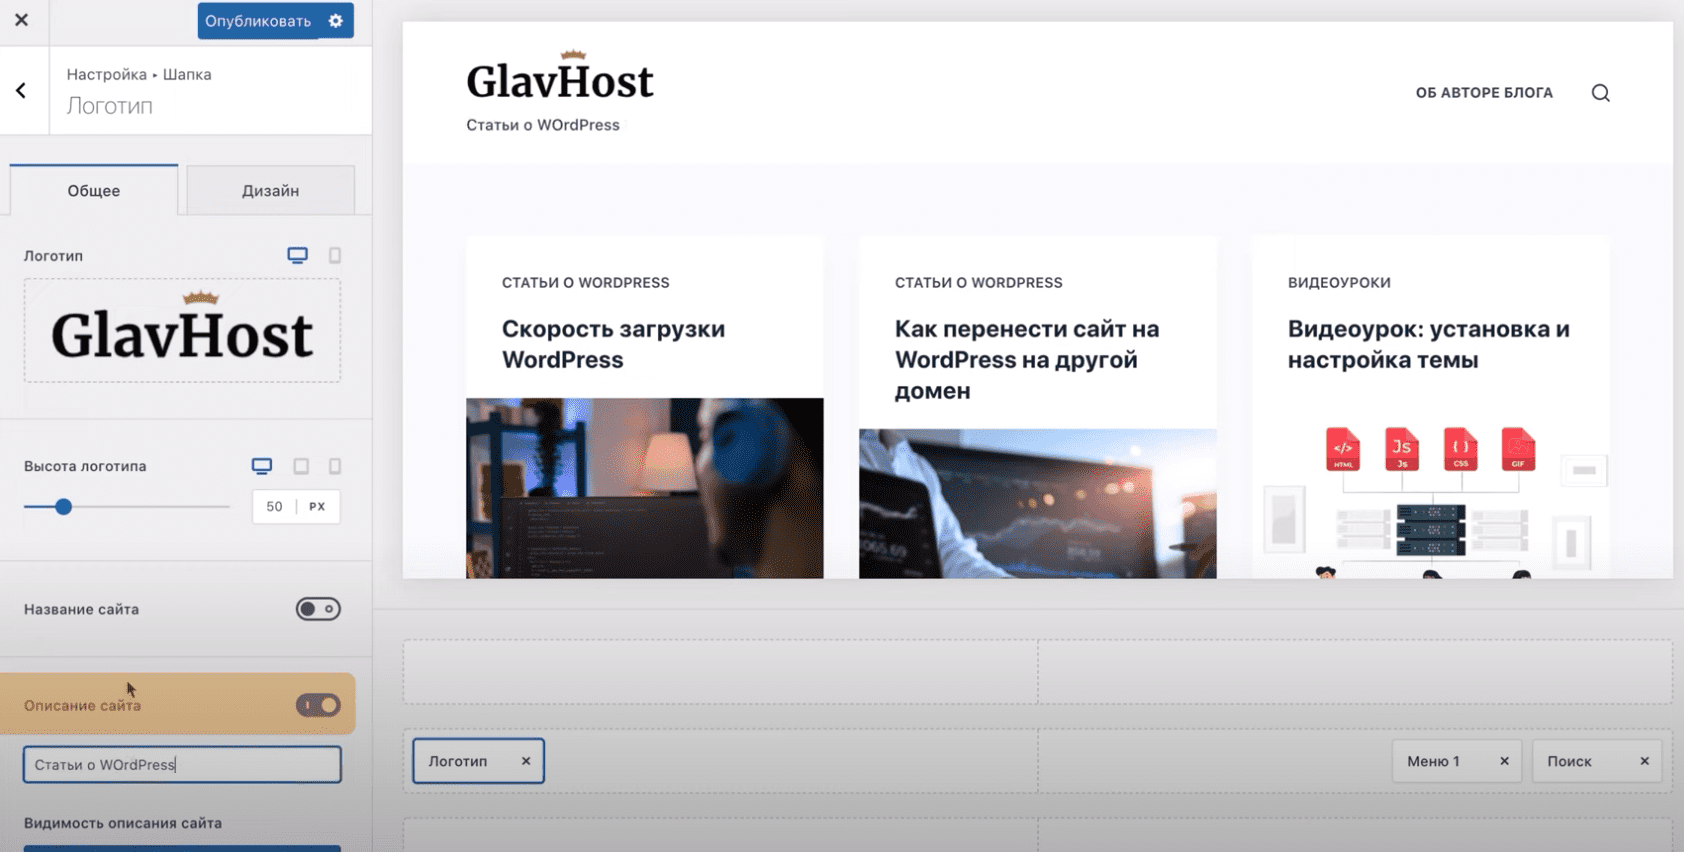Viewport: 1684px width, 852px height.
Task: Remove the Меню 1 element from builder
Action: click(x=1504, y=761)
